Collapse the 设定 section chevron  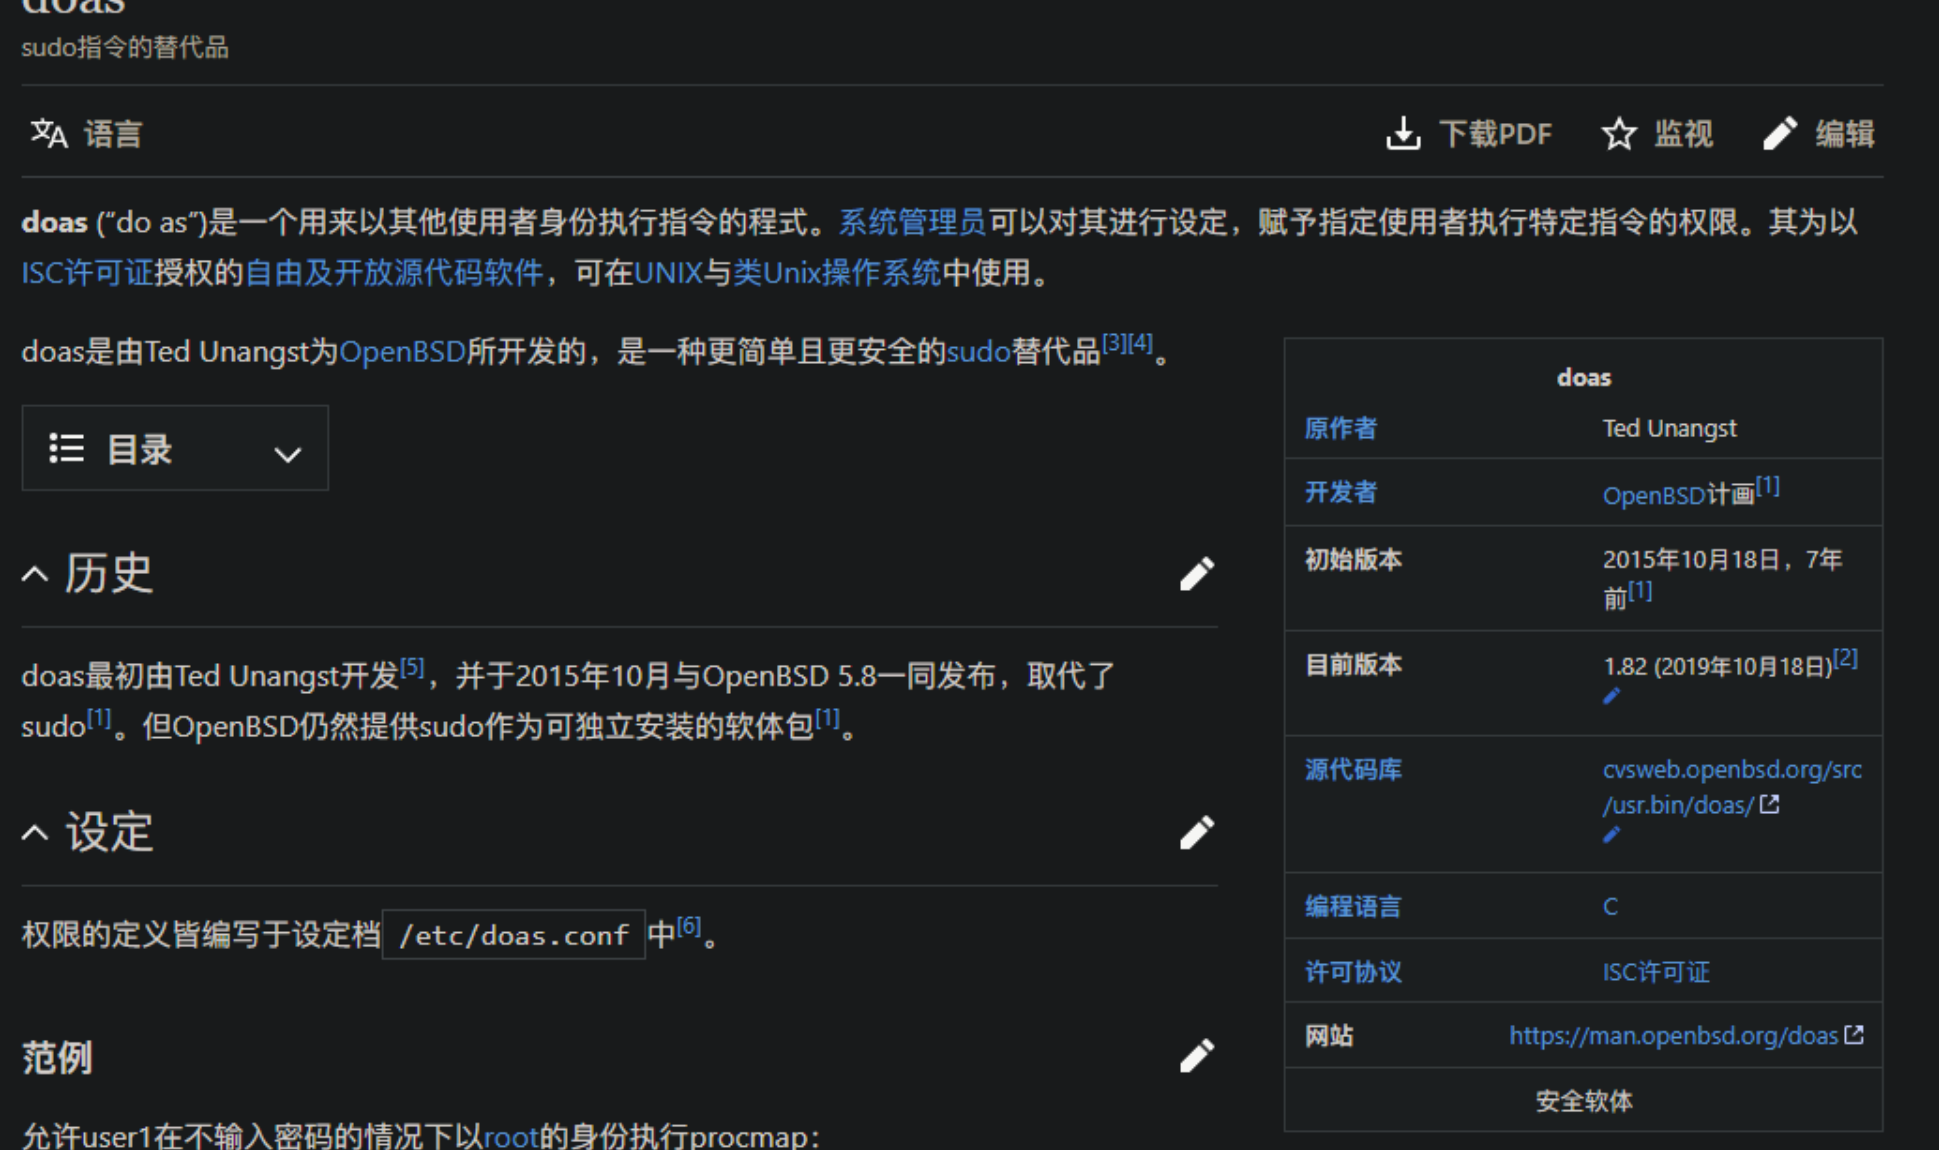[35, 833]
